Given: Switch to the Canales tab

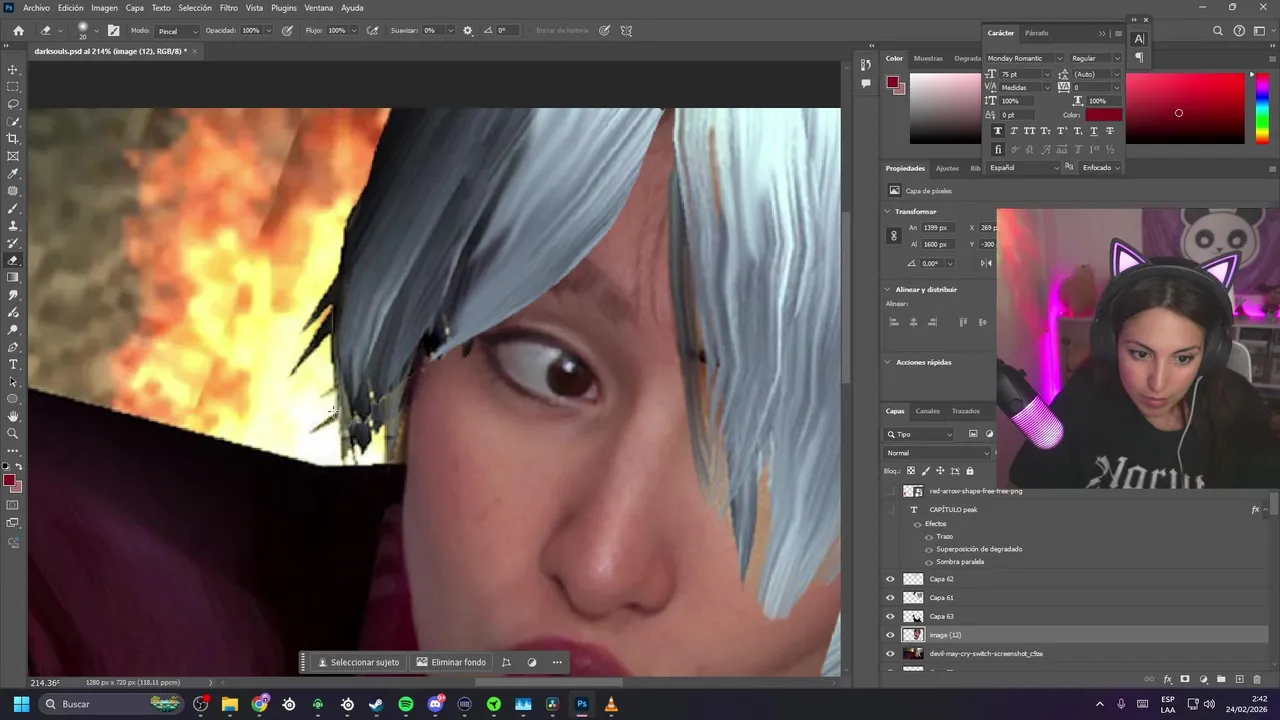Looking at the screenshot, I should pyautogui.click(x=928, y=411).
